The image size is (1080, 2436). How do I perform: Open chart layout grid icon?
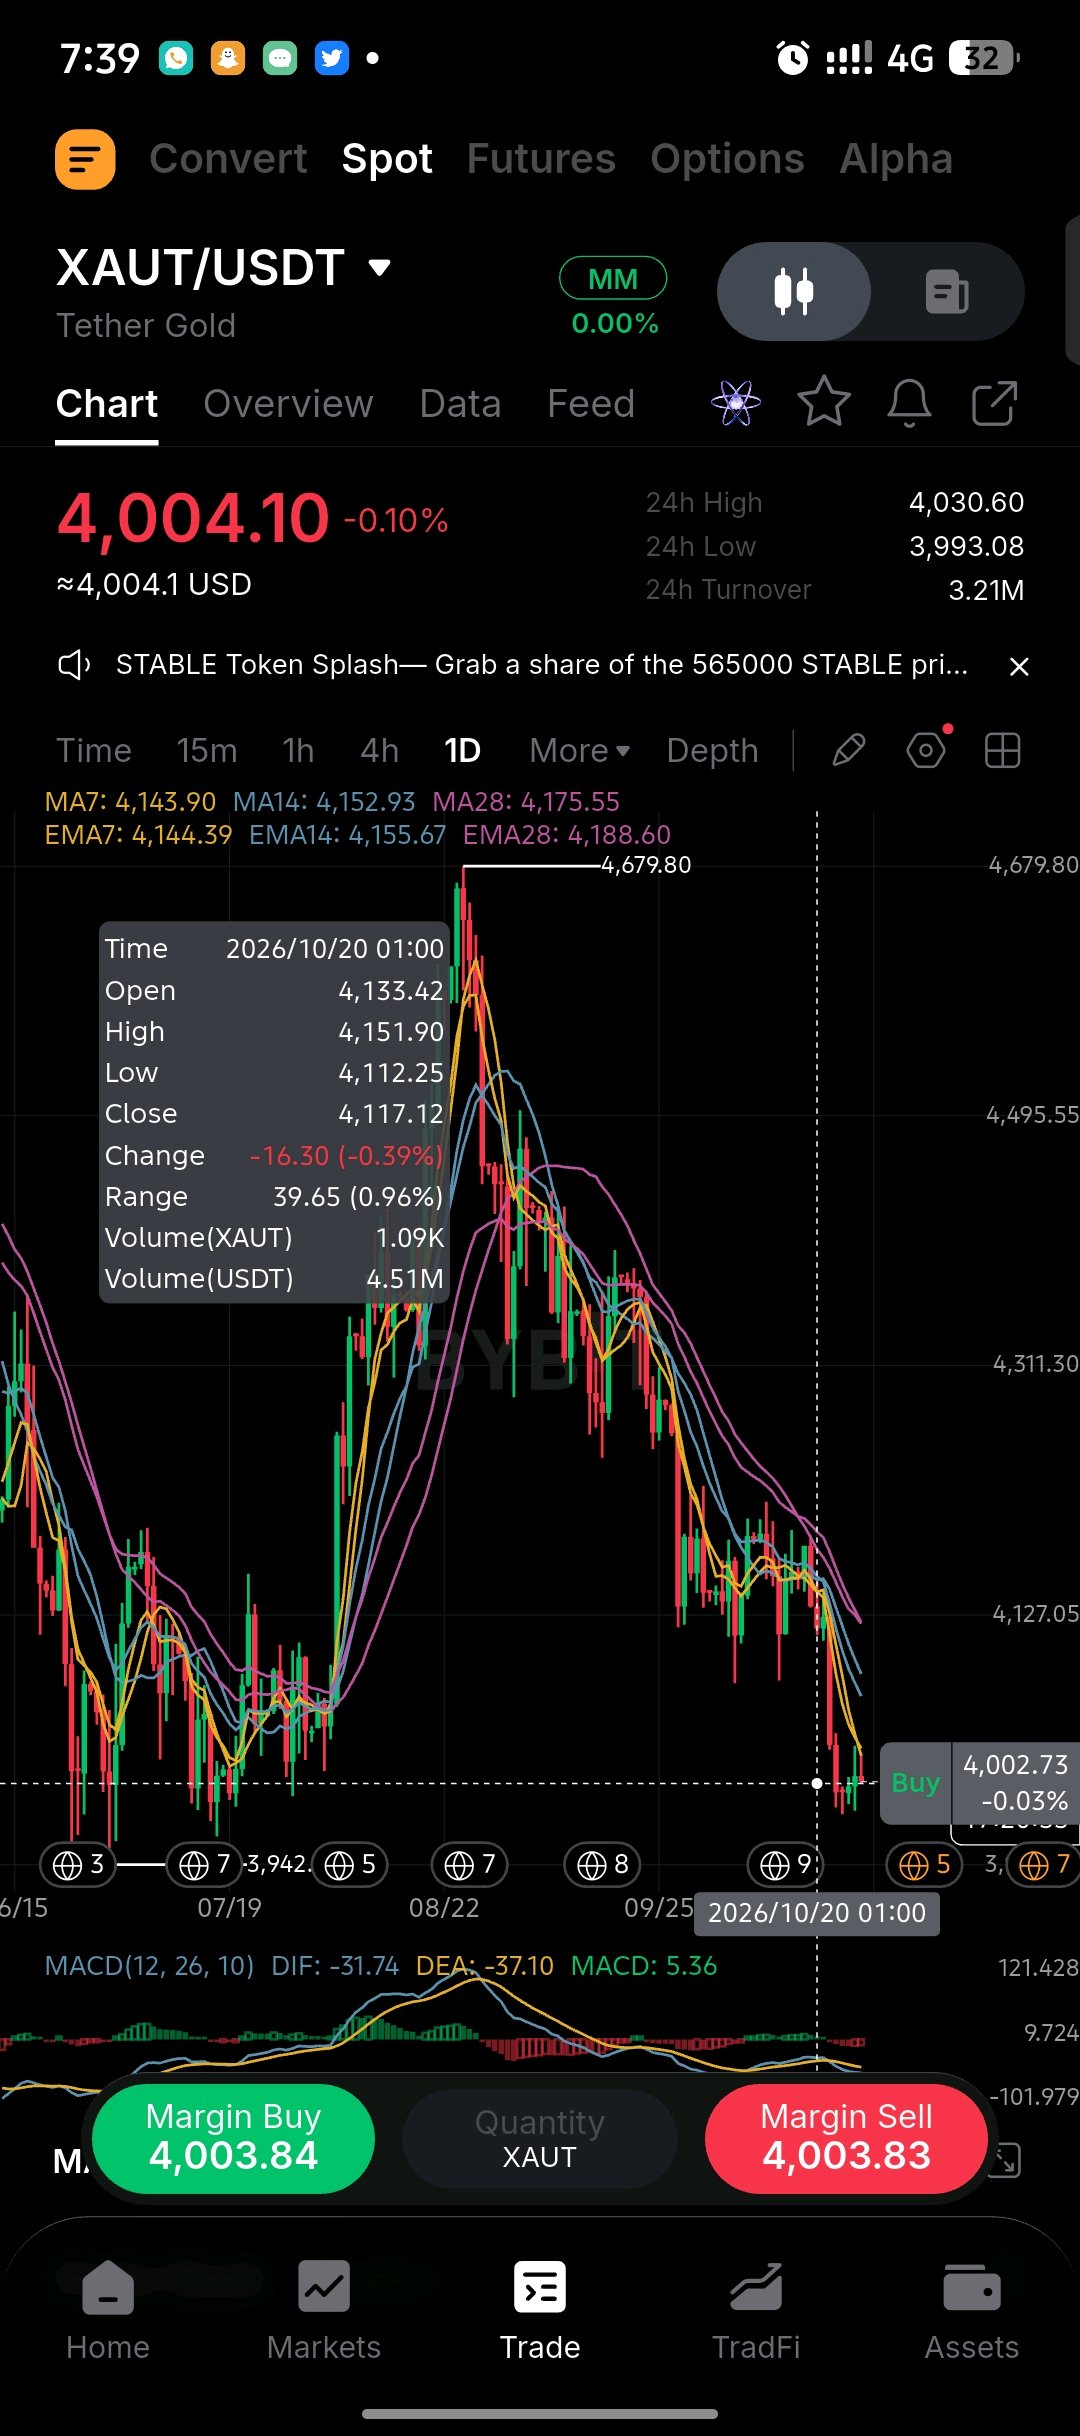click(x=1002, y=750)
